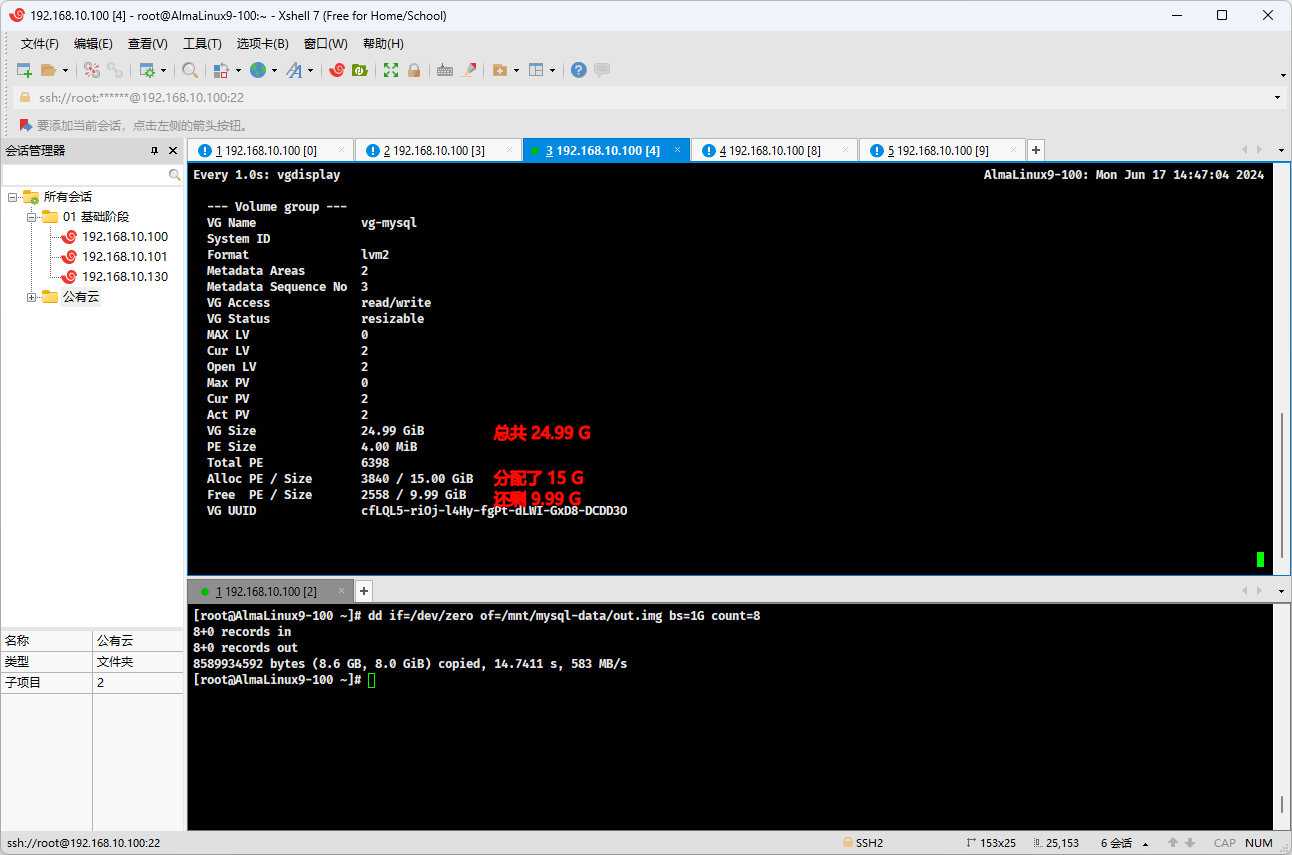
Task: Click the New Session toolbar icon
Action: 24,70
